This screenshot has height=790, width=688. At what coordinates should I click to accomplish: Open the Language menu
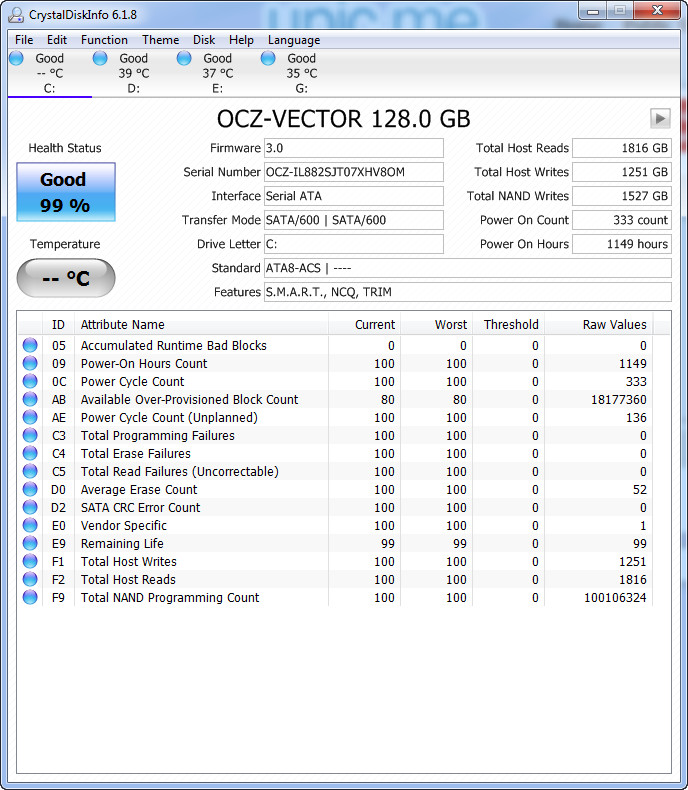coord(294,40)
